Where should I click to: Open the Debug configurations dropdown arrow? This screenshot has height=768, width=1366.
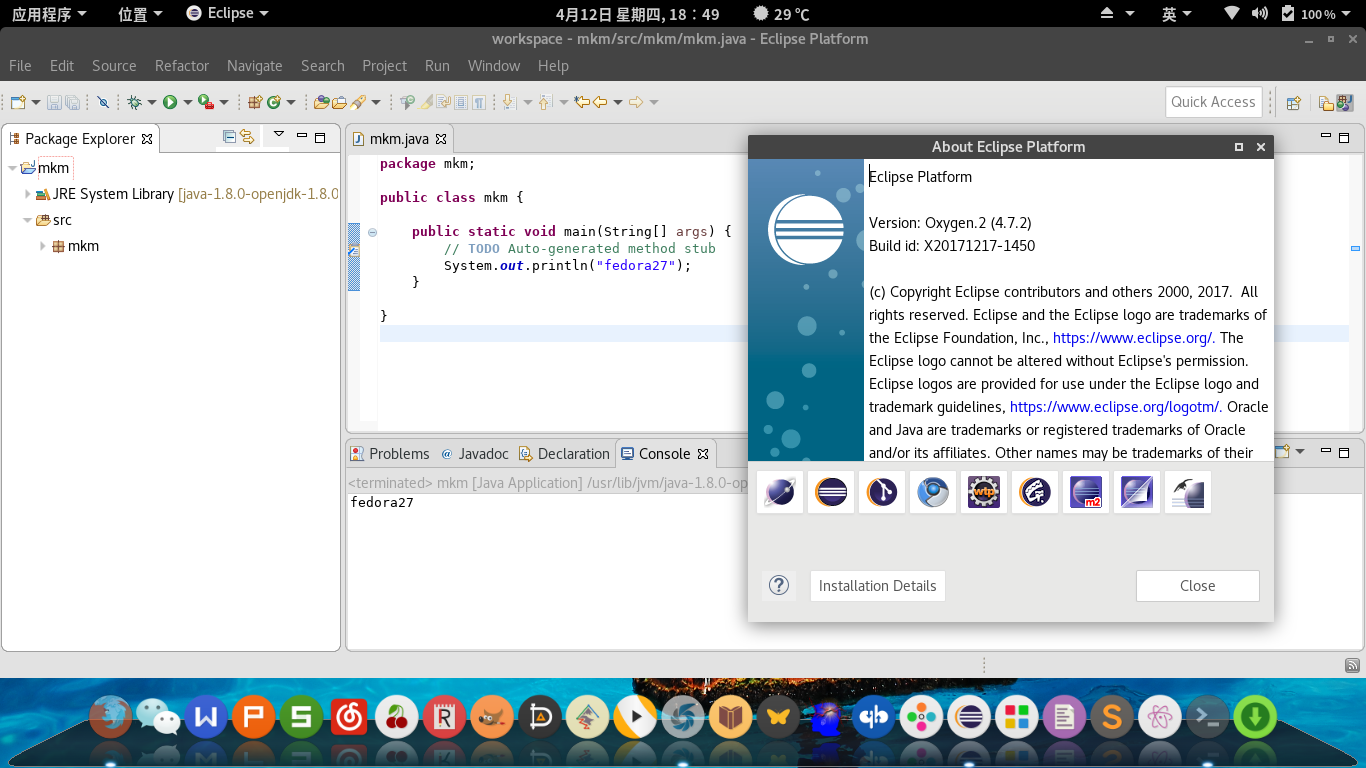coord(152,102)
